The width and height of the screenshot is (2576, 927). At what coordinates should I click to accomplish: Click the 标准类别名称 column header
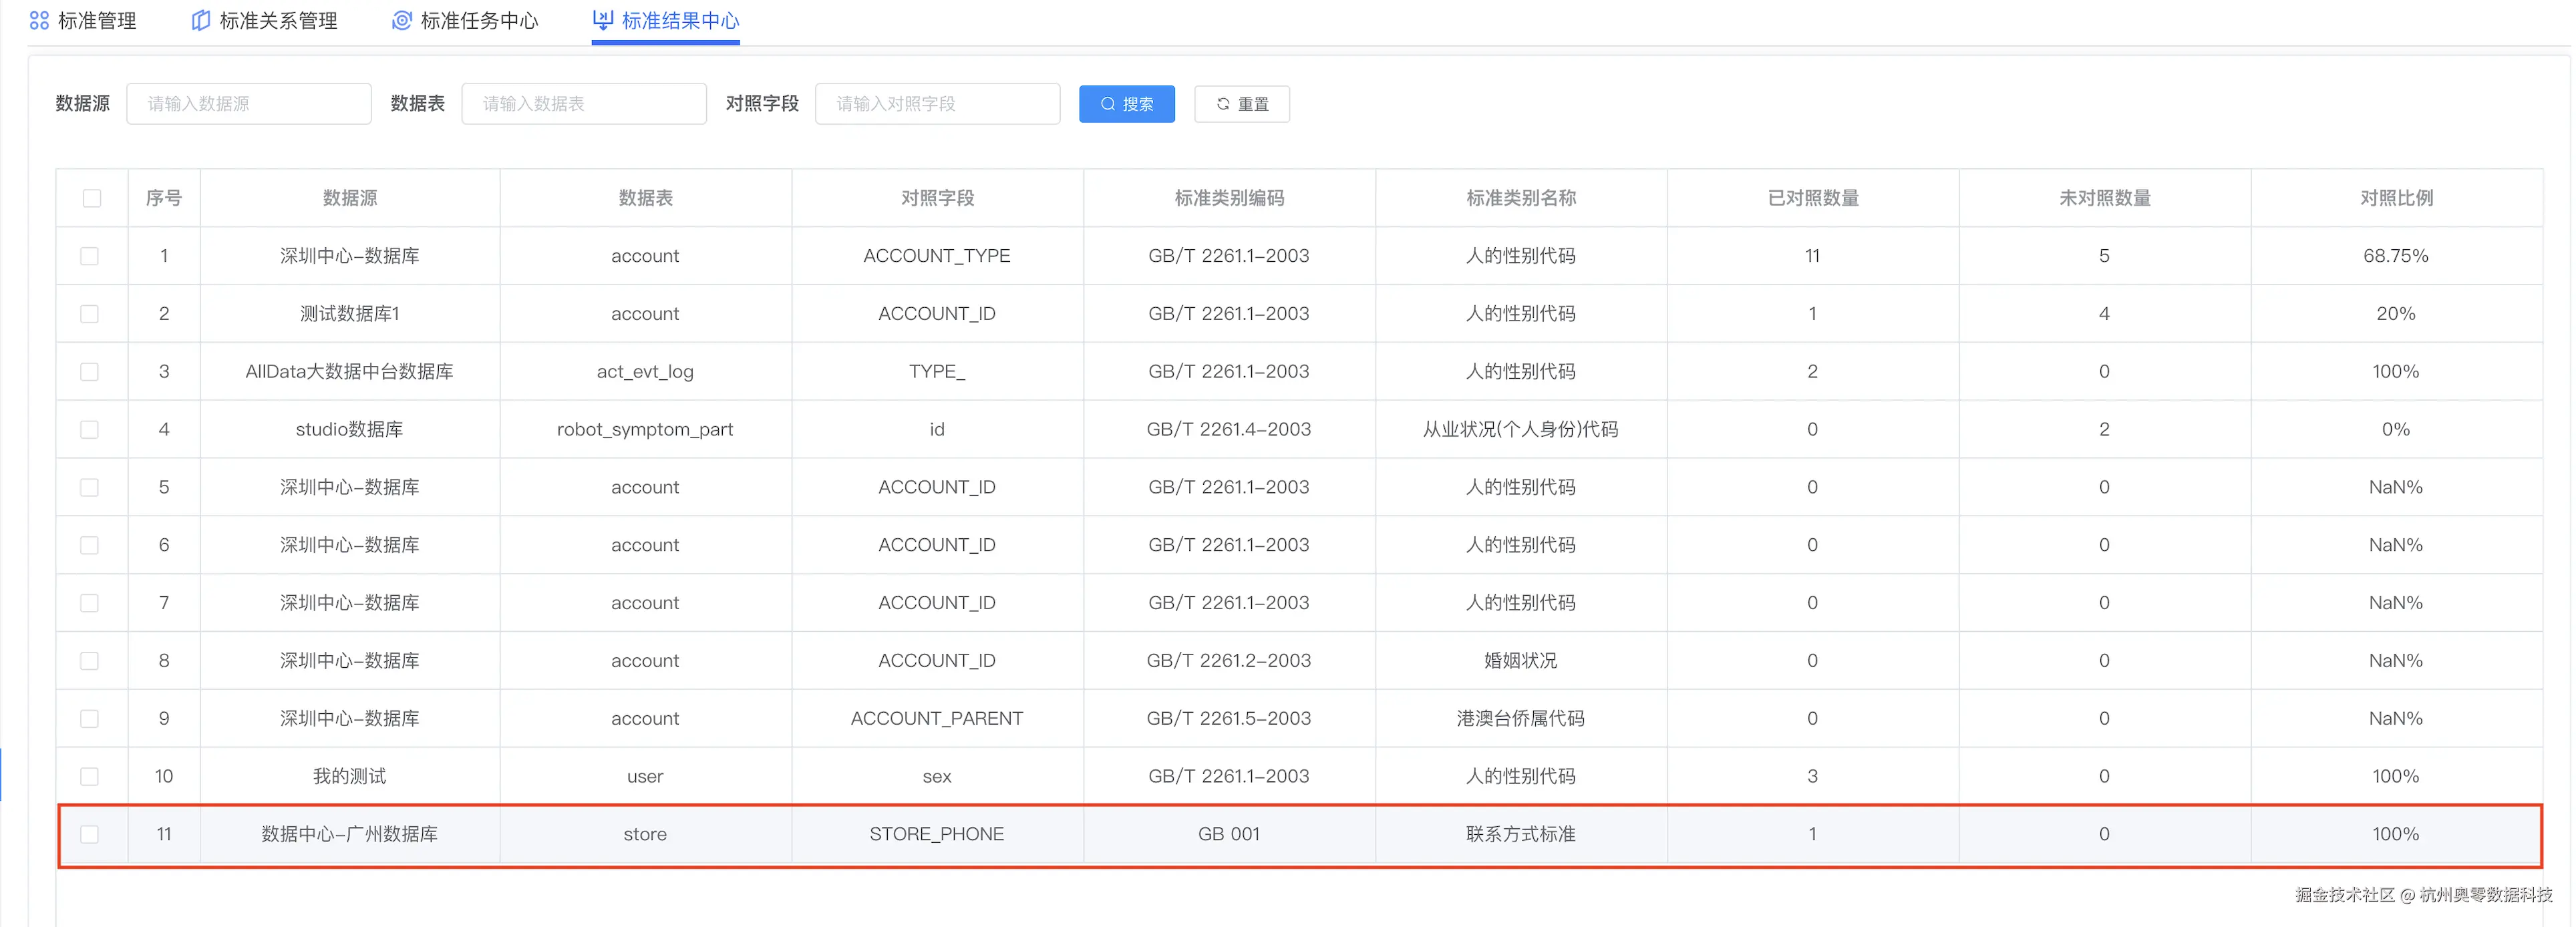[1521, 198]
